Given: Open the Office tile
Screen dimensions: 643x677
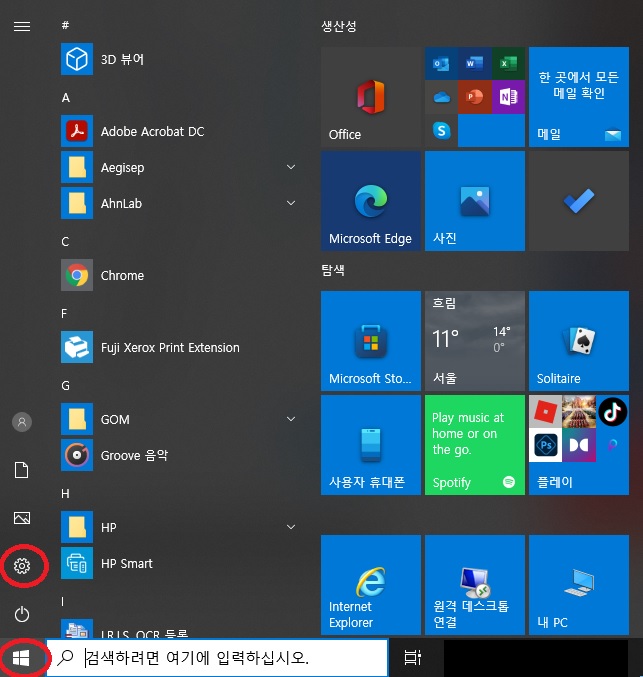Looking at the screenshot, I should point(371,97).
